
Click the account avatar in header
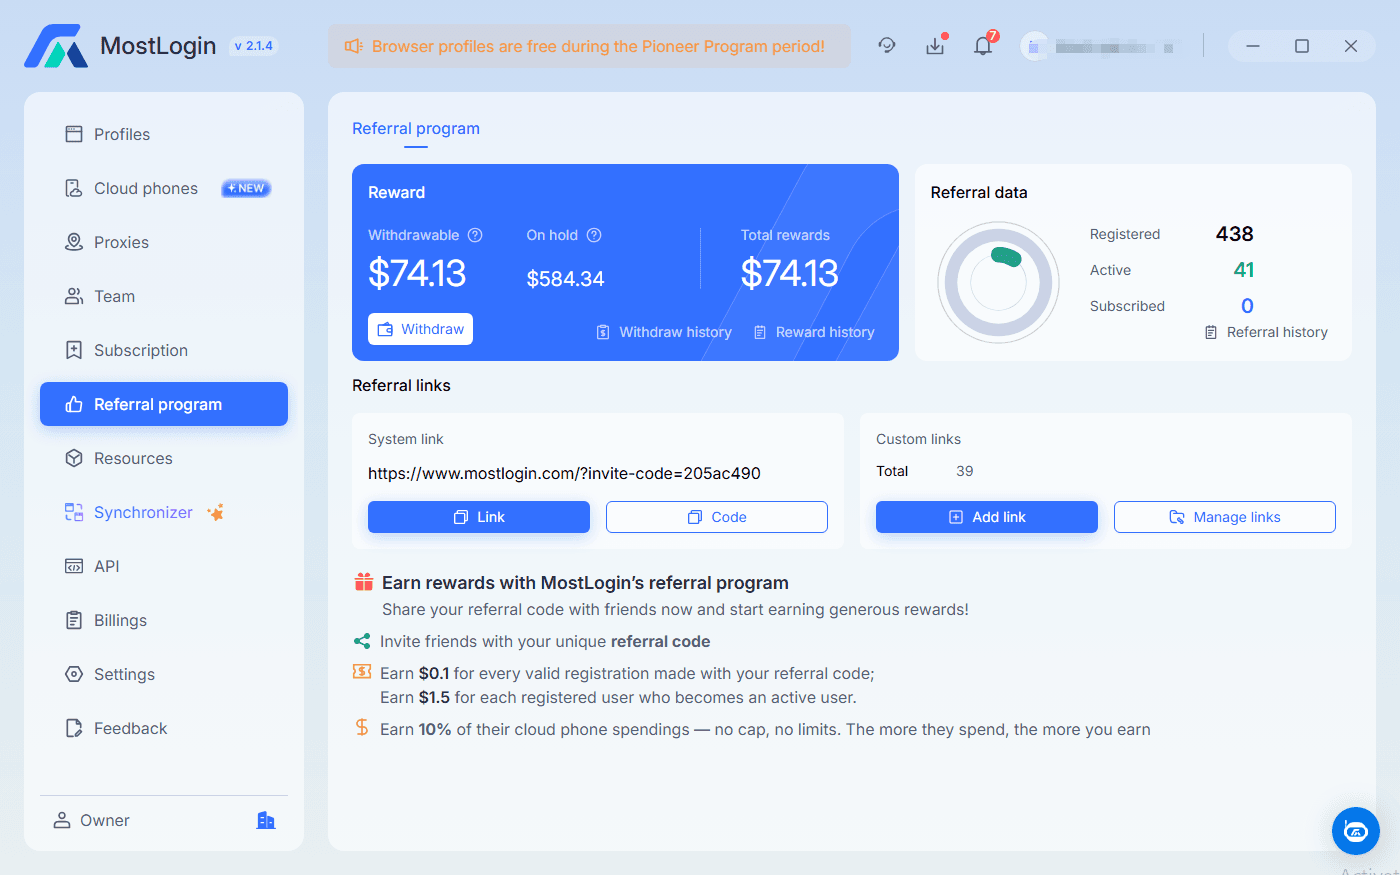[x=1034, y=46]
